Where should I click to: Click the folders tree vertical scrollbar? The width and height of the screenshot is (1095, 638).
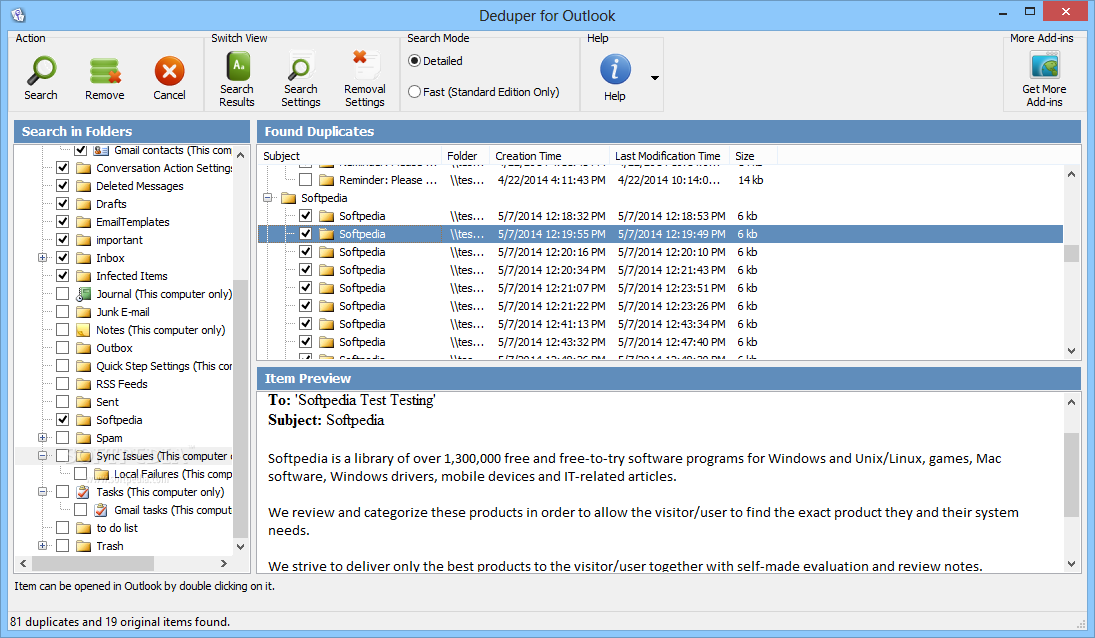[240, 408]
